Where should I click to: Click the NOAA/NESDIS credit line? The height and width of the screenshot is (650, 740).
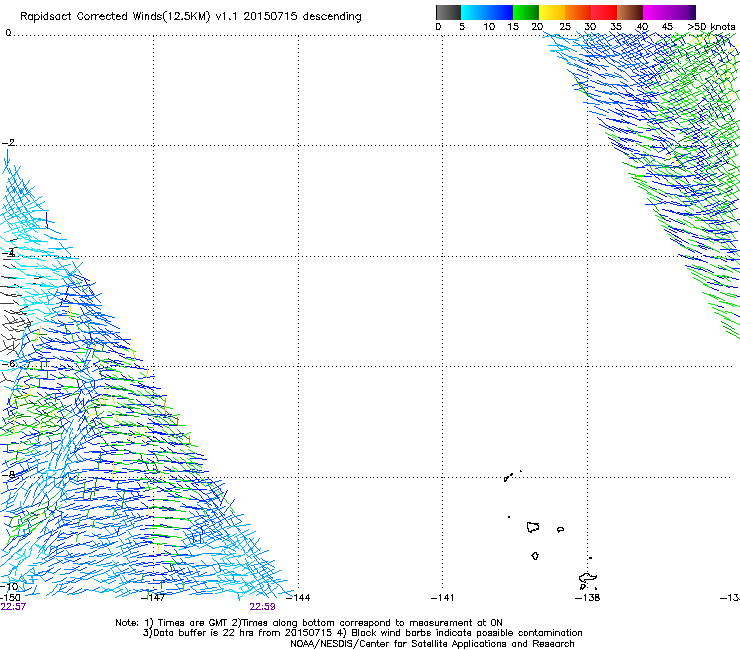[x=432, y=644]
